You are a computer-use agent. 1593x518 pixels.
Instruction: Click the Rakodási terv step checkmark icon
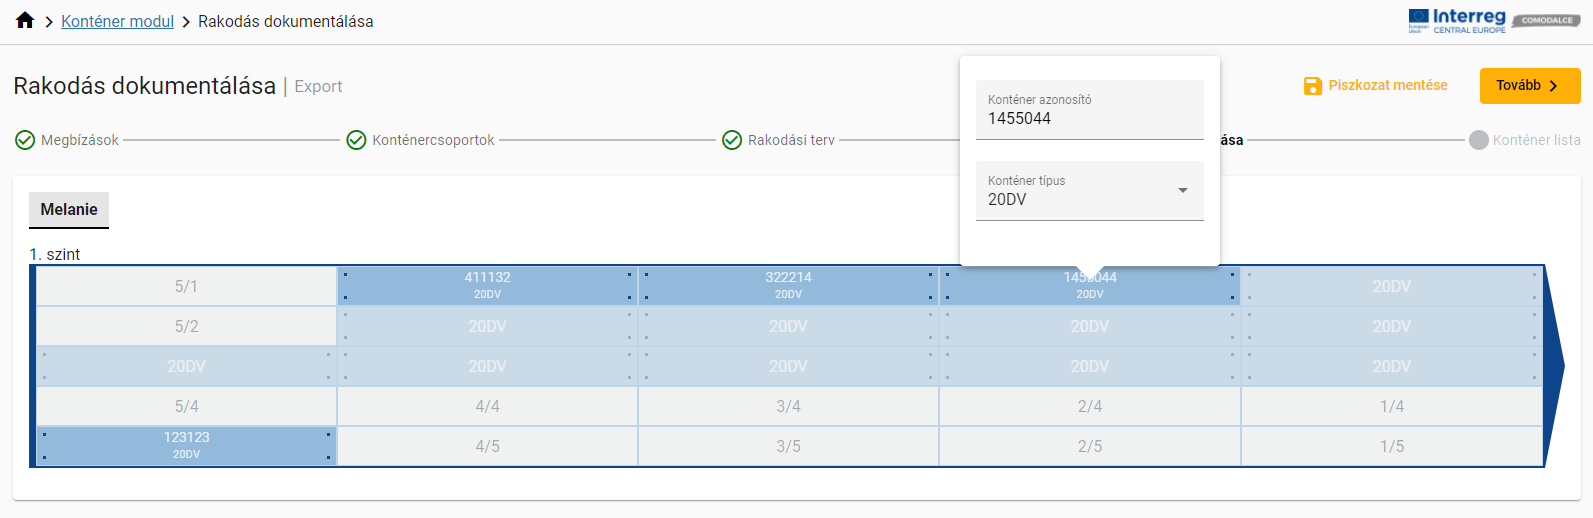tap(732, 140)
